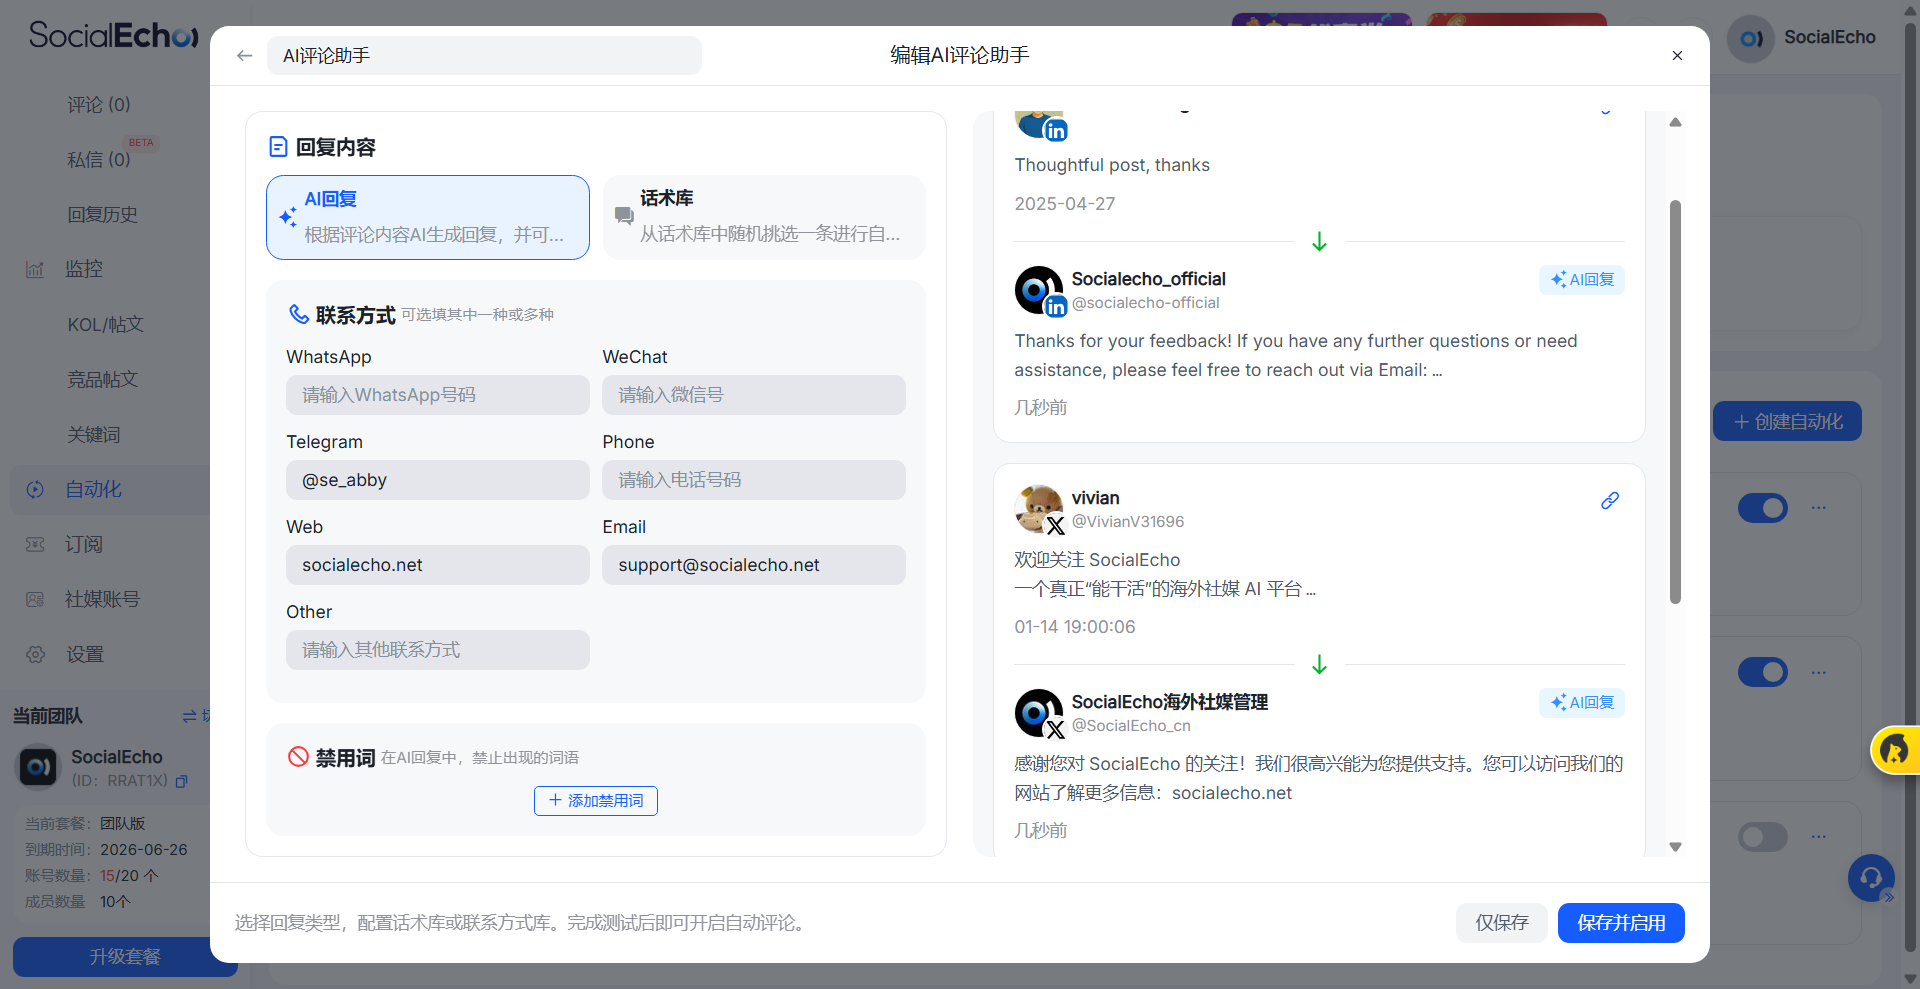Open the blue headset support chat

(x=1871, y=878)
